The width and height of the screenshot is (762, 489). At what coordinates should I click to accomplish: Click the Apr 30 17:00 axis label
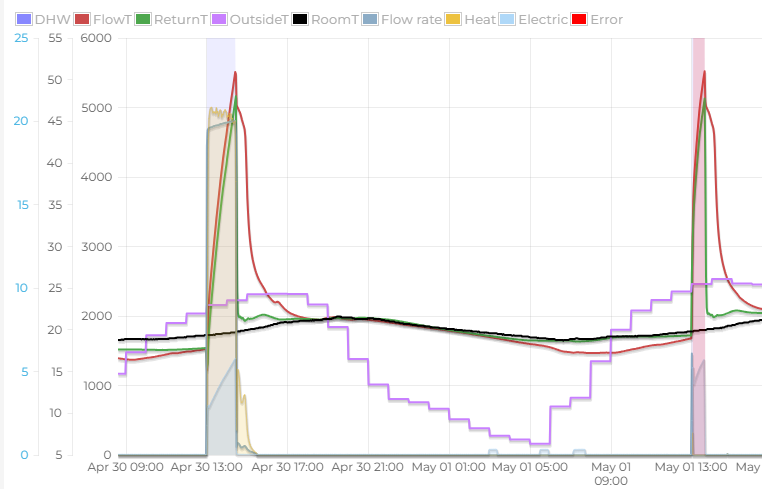[x=288, y=467]
